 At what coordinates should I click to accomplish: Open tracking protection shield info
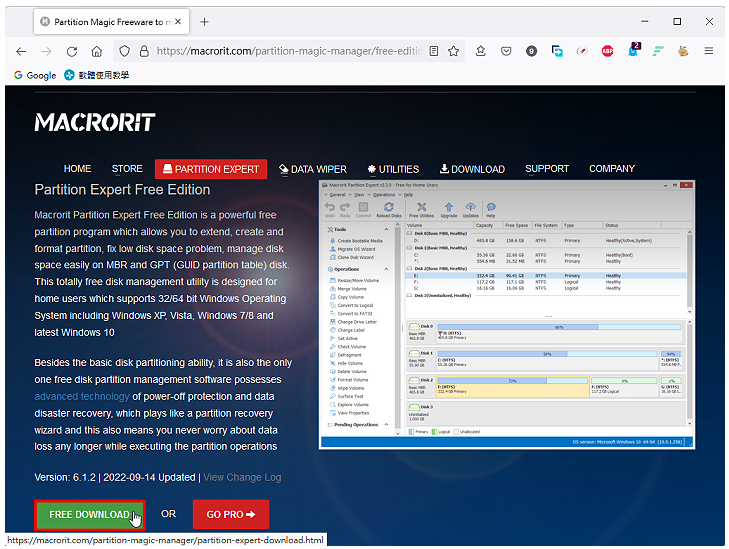124,51
